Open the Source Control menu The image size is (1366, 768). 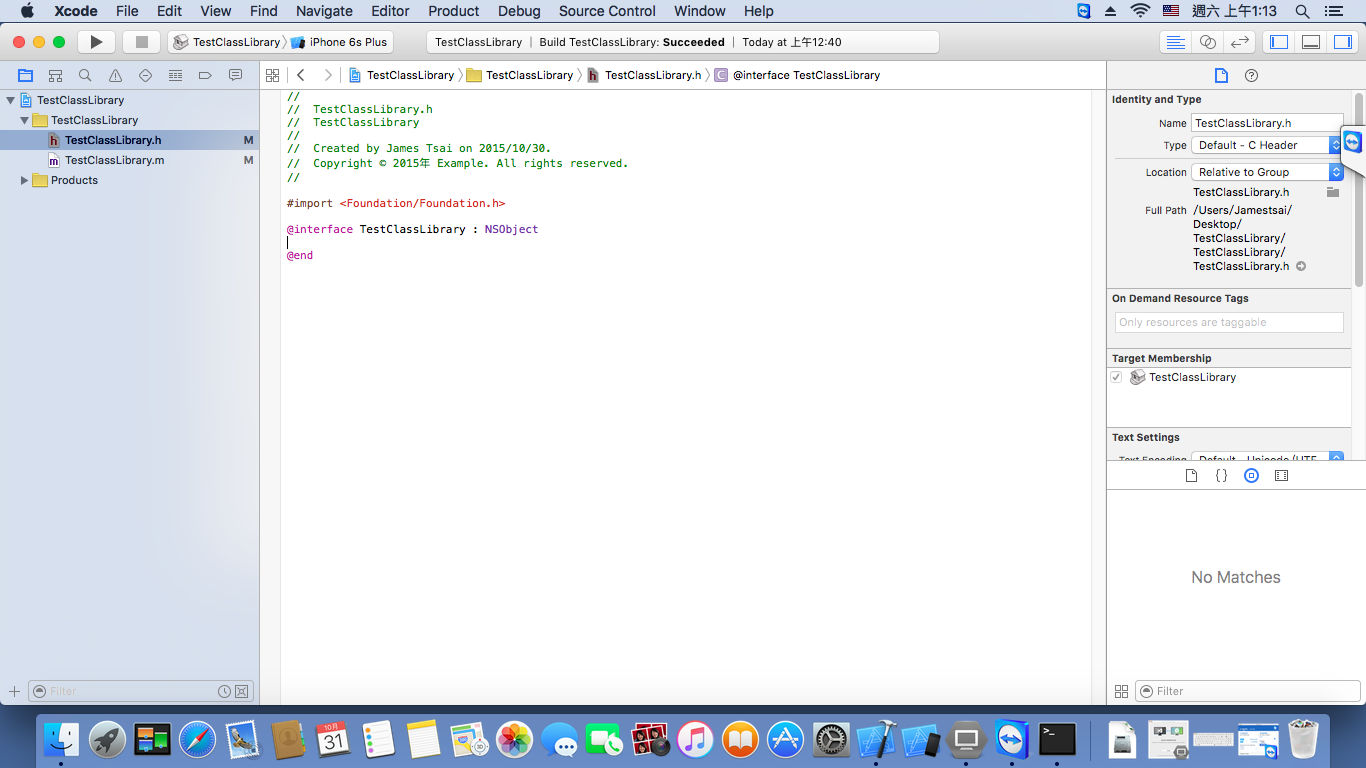(607, 11)
